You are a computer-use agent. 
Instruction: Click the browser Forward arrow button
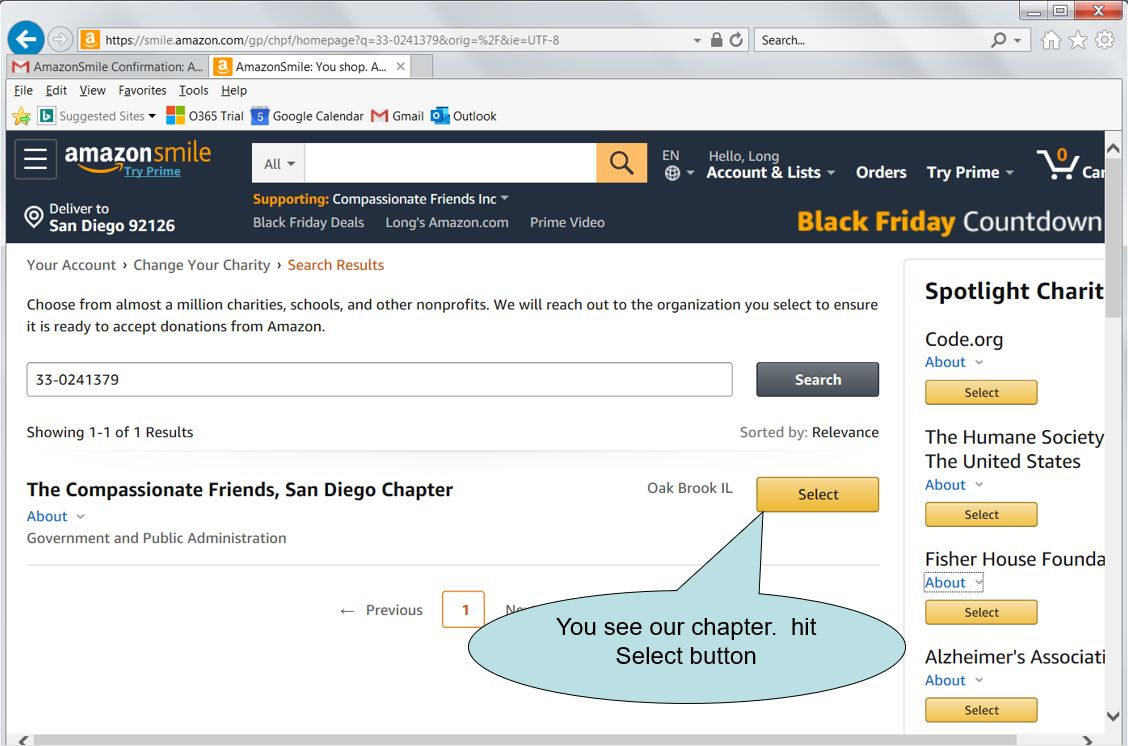[x=61, y=40]
